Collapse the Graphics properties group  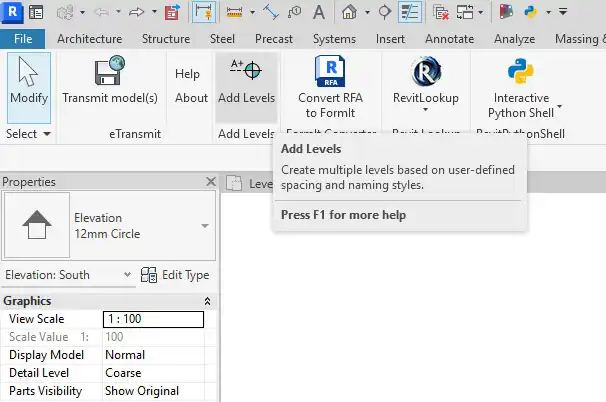click(x=207, y=301)
